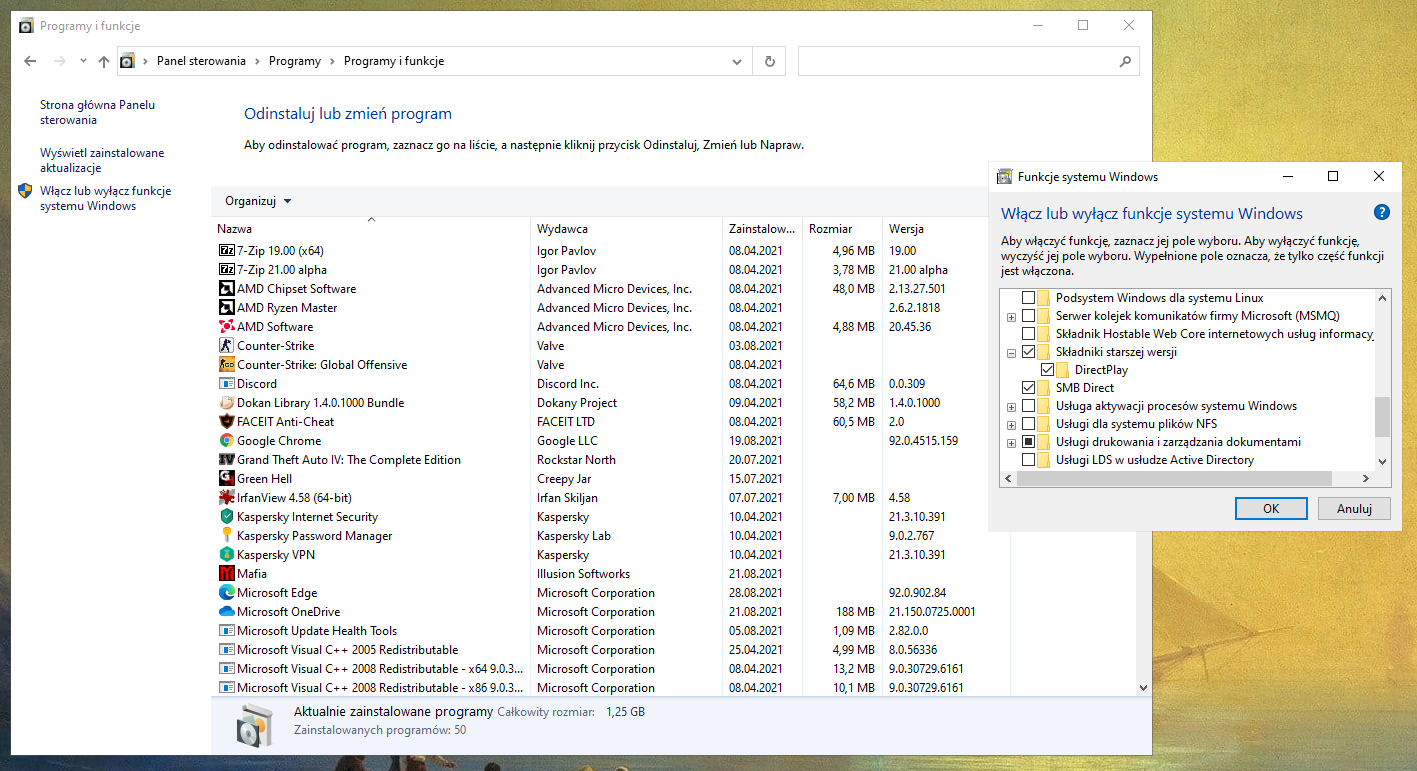Open the recent locations dropdown arrow
1417x771 pixels.
(82, 61)
